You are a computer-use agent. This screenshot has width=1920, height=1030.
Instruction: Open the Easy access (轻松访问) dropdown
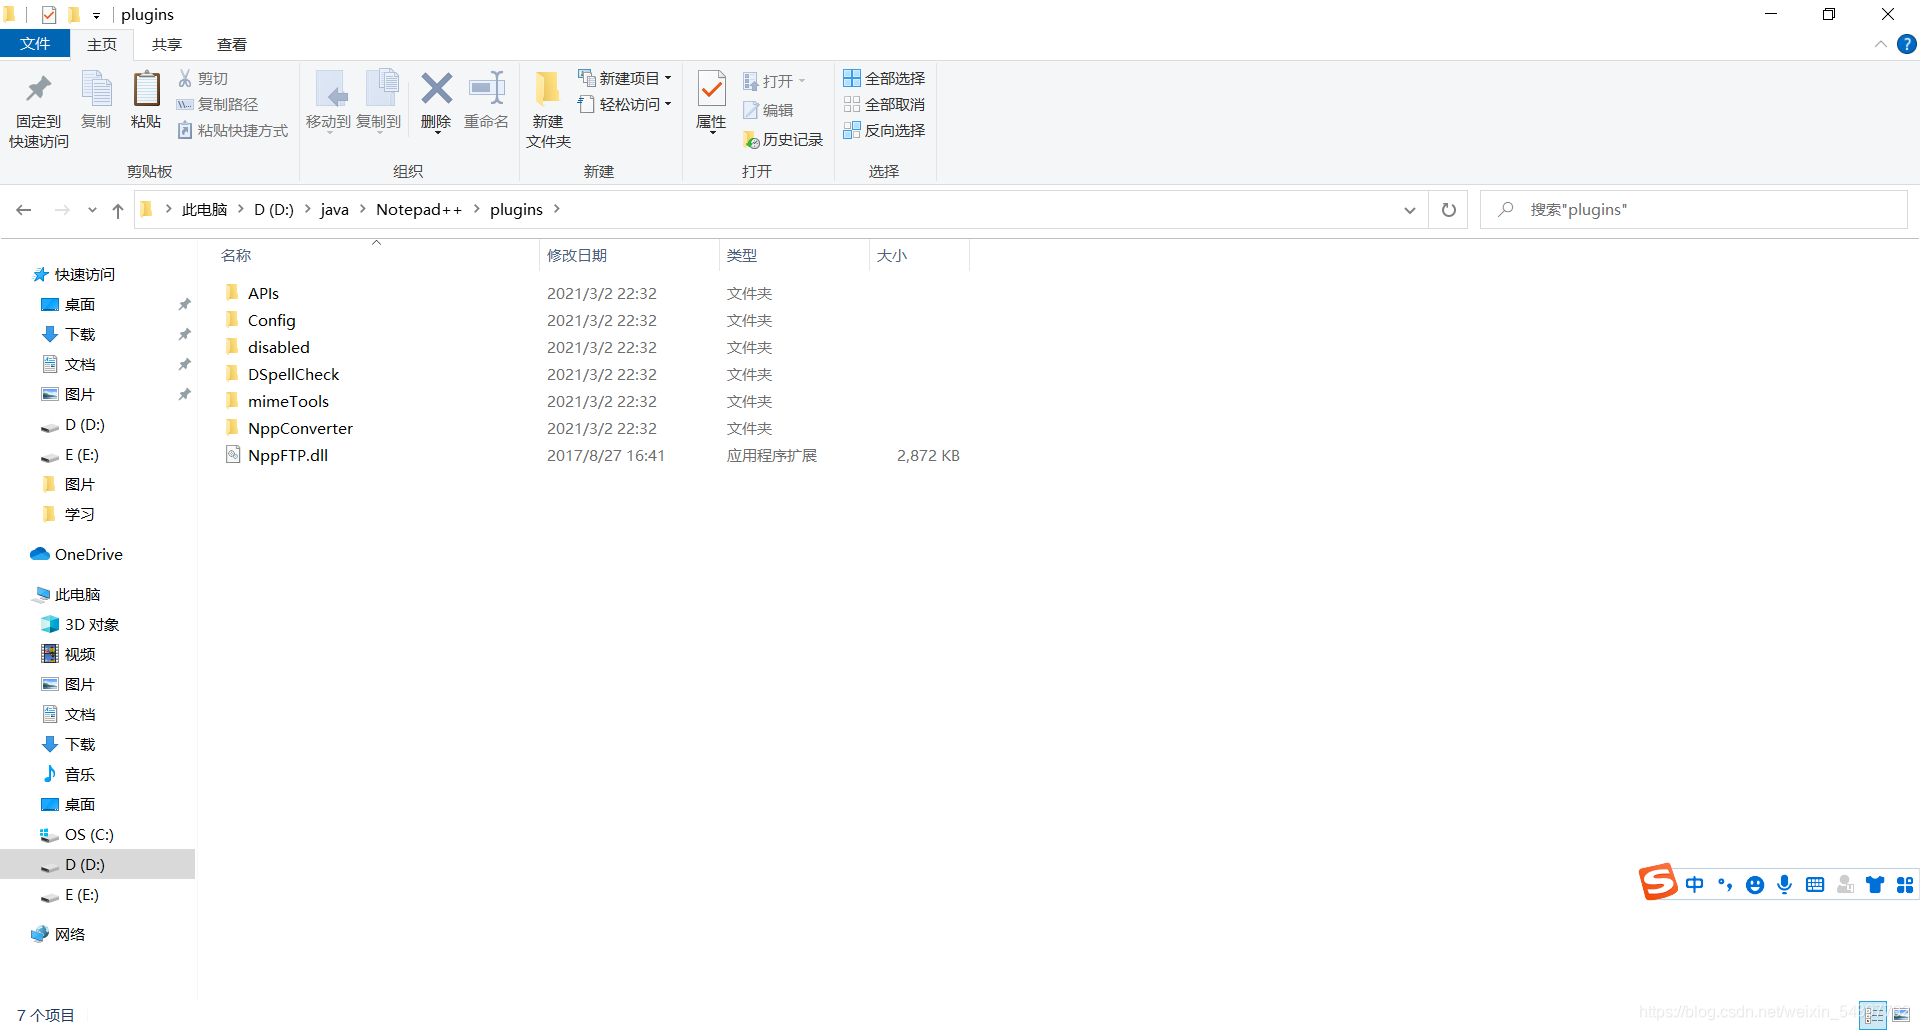(625, 104)
